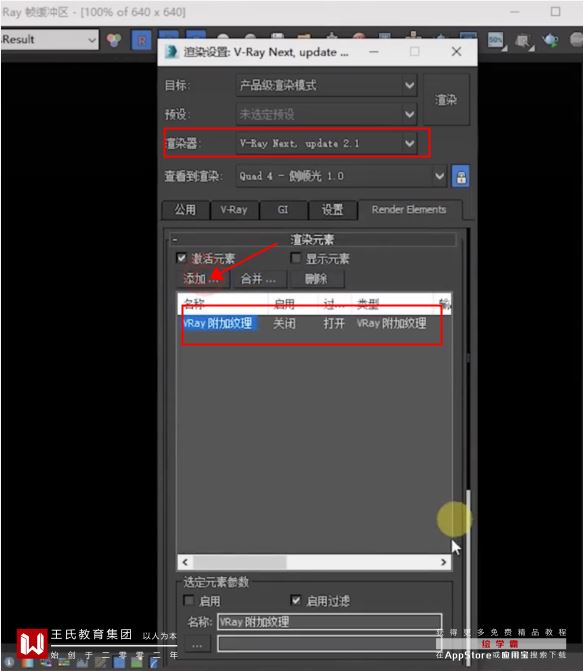Toggle the red channel R button

142,41
